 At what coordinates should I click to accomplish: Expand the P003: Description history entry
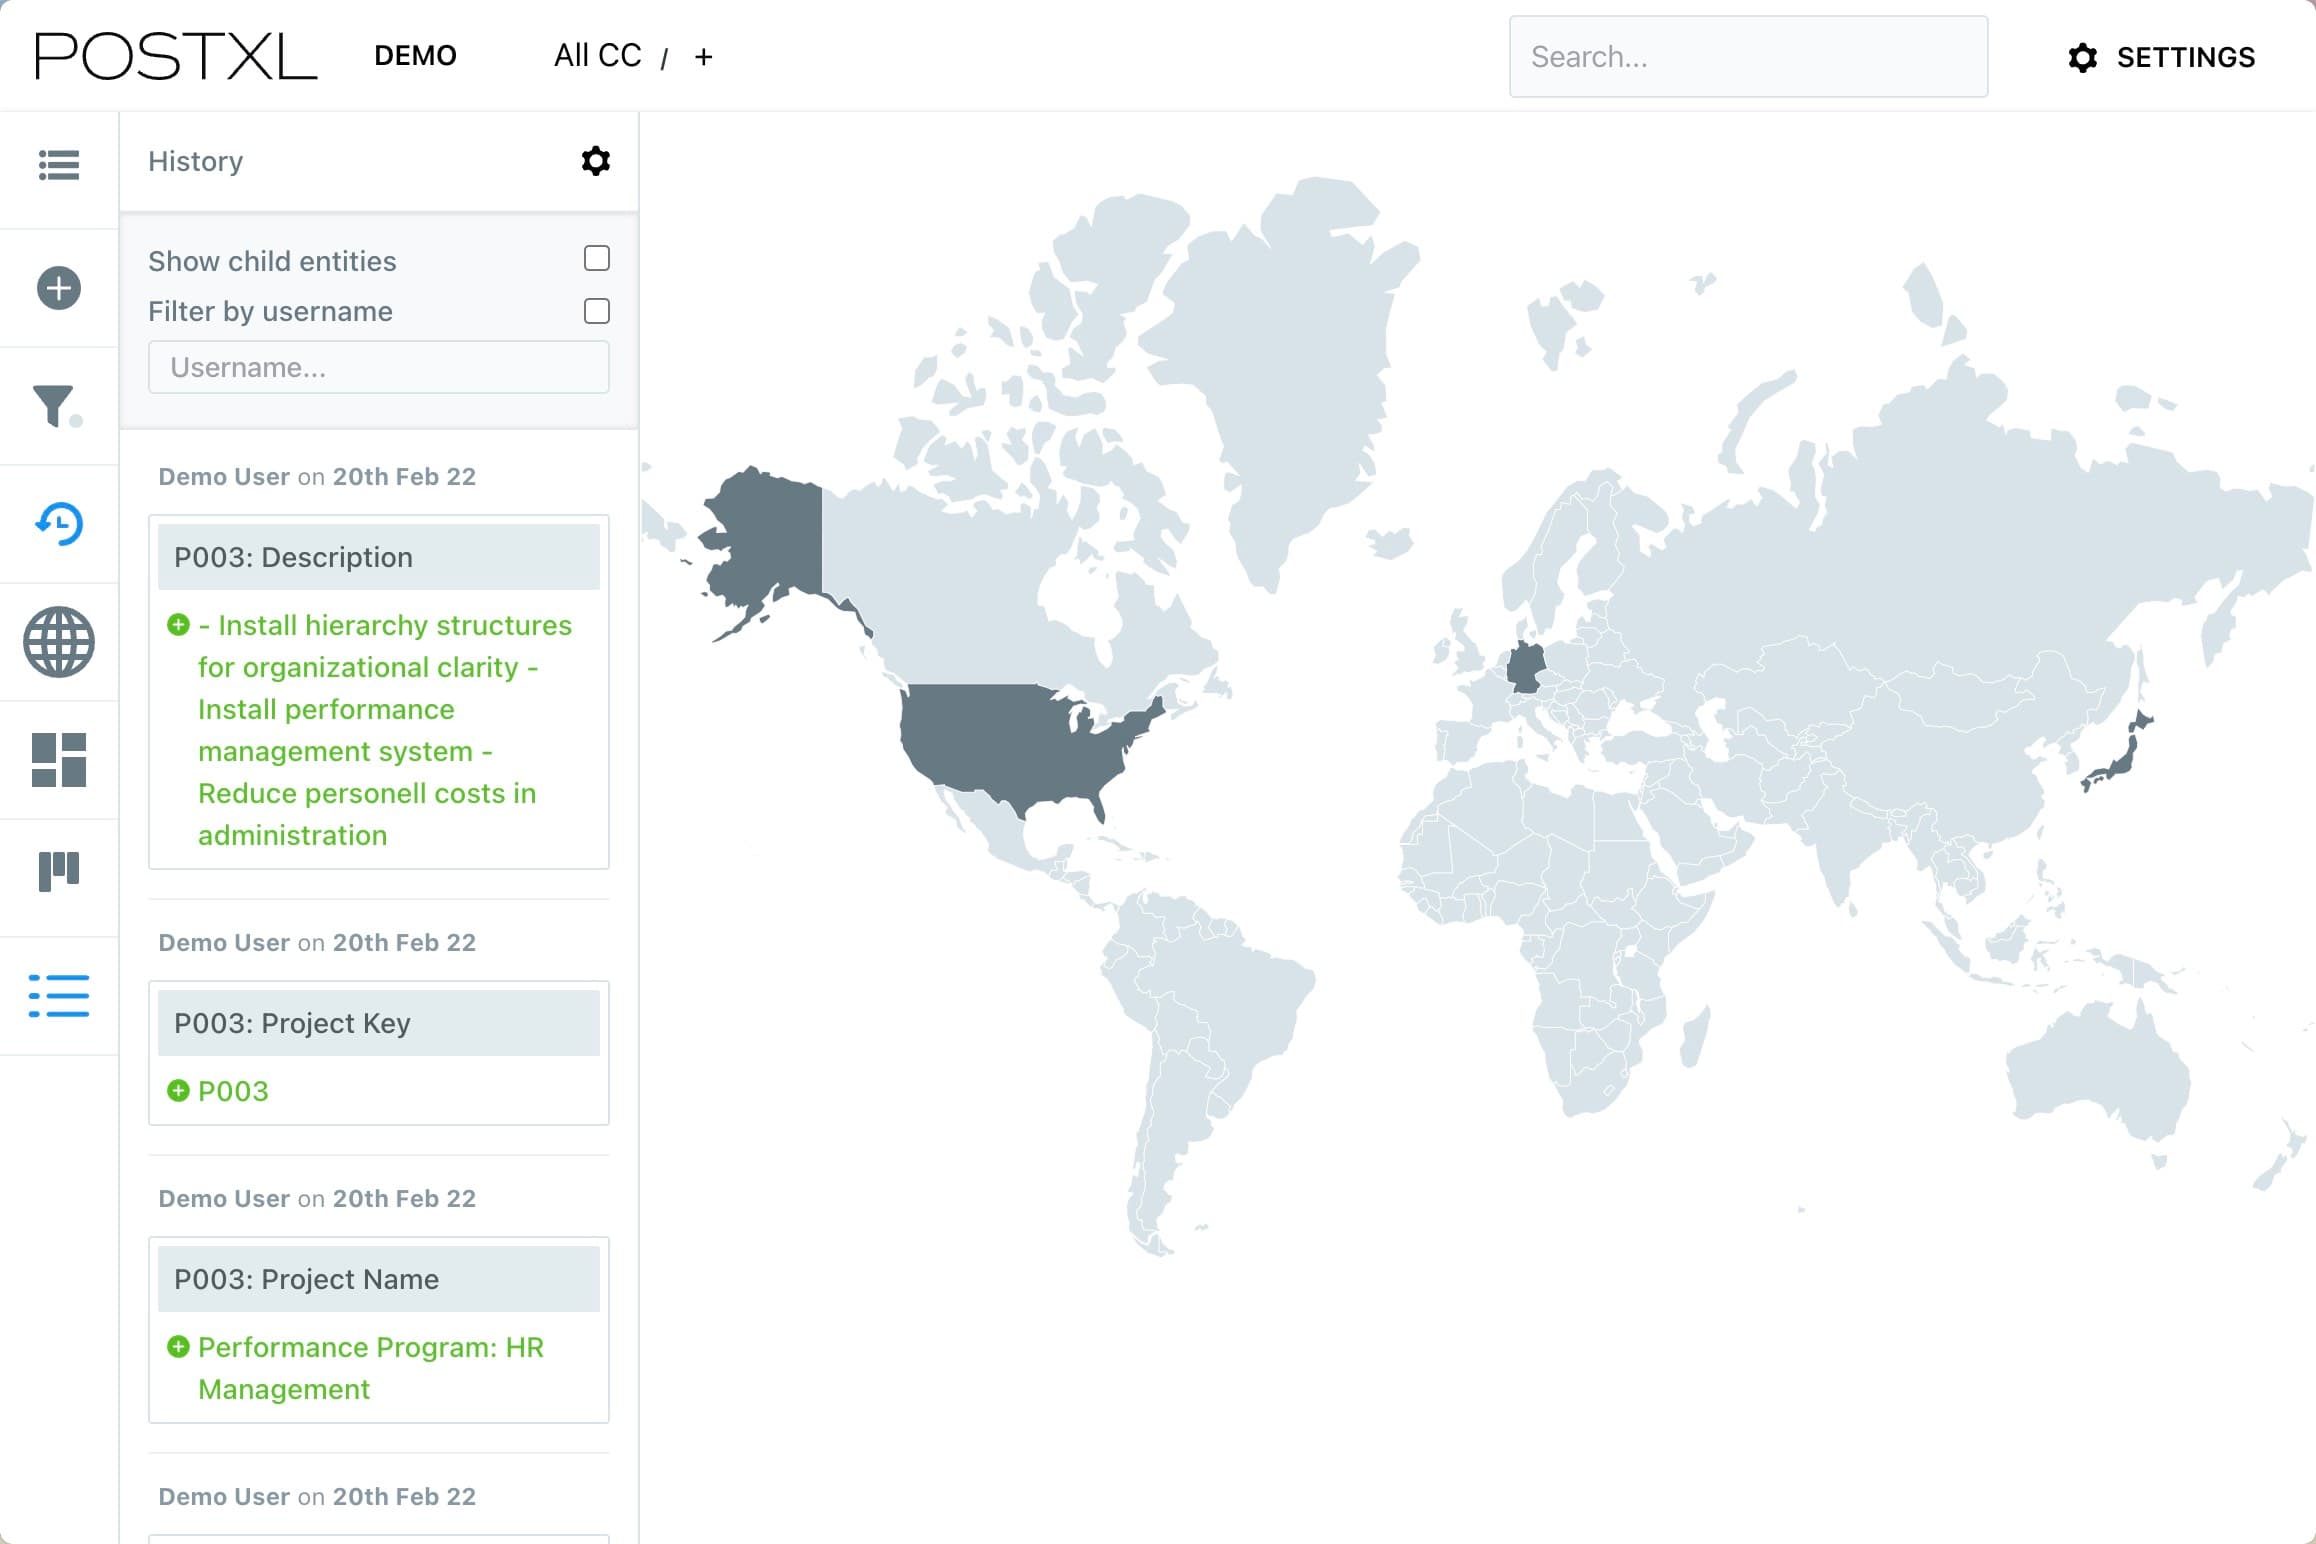(x=378, y=557)
